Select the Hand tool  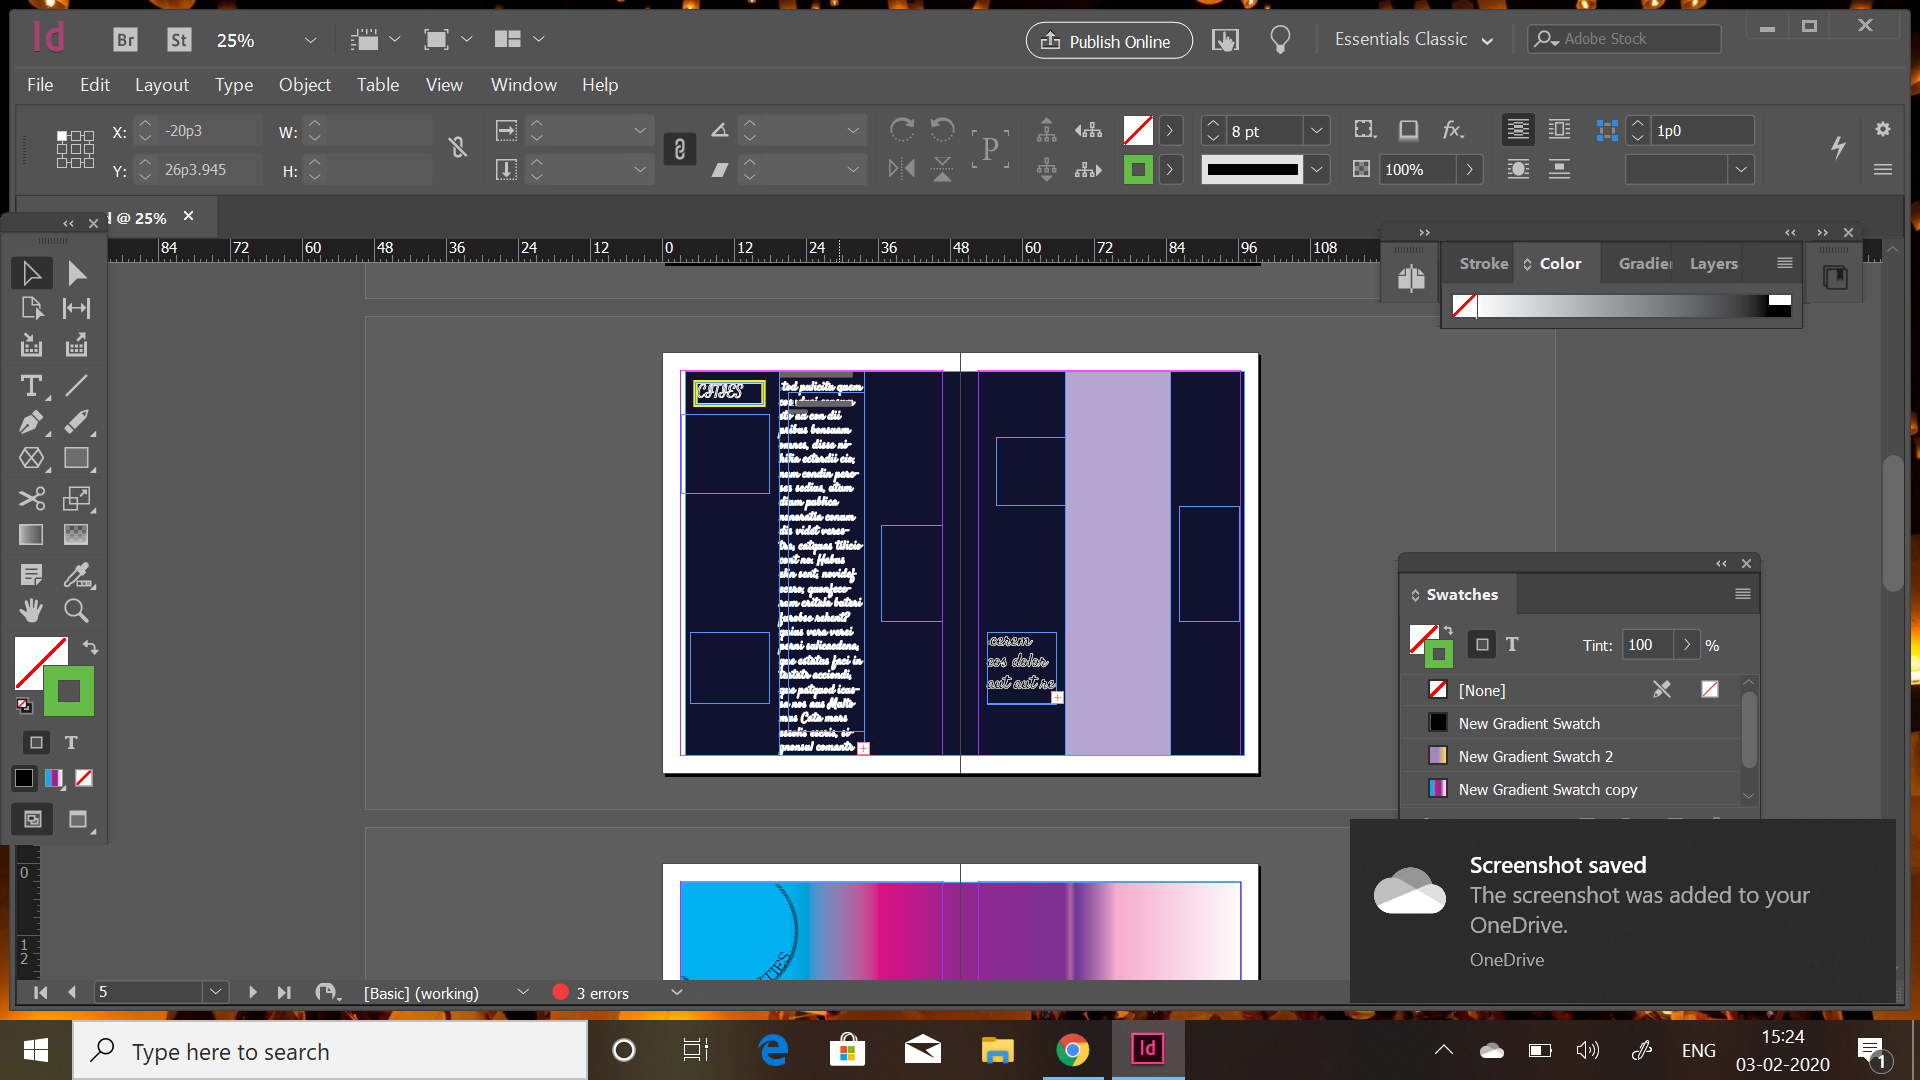pyautogui.click(x=31, y=610)
